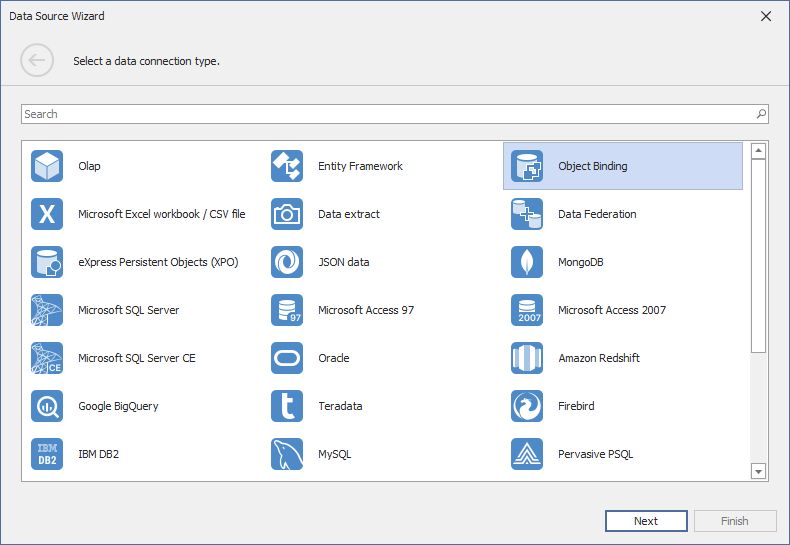Pick the MongoDB leaf icon
The width and height of the screenshot is (790, 545).
(527, 262)
